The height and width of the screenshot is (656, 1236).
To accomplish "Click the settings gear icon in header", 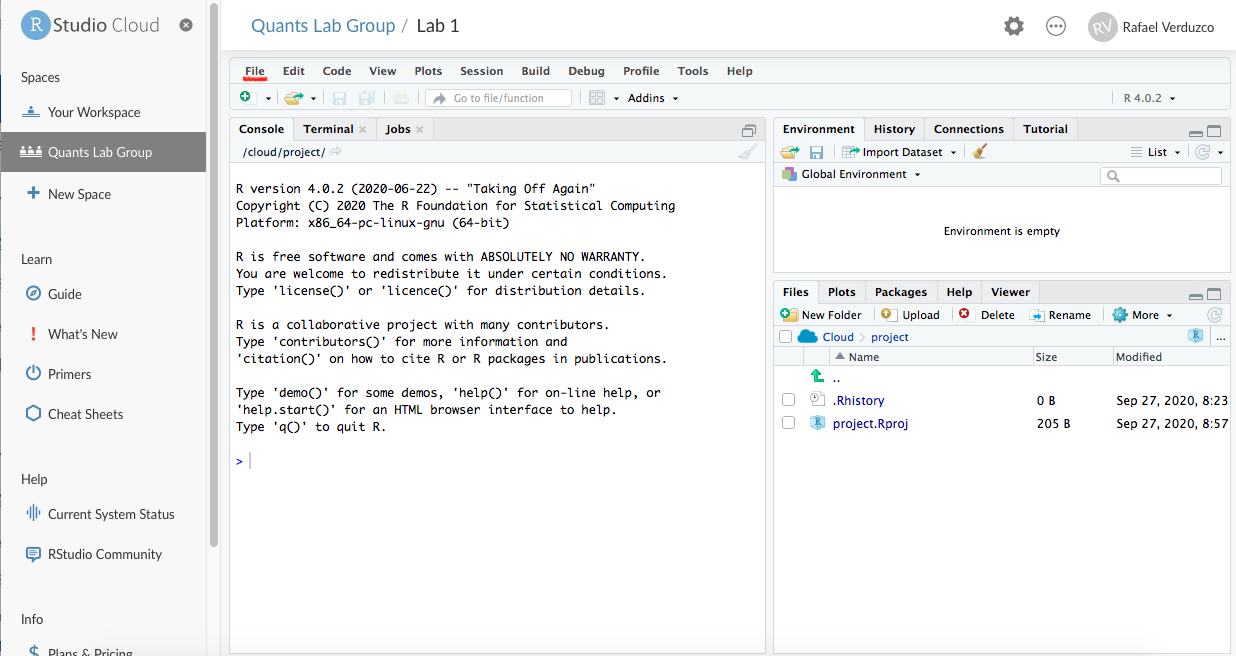I will coord(1014,26).
